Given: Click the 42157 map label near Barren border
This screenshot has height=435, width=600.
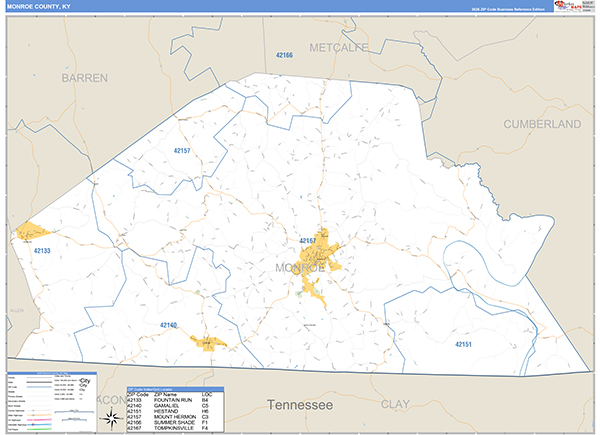Looking at the screenshot, I should [182, 151].
